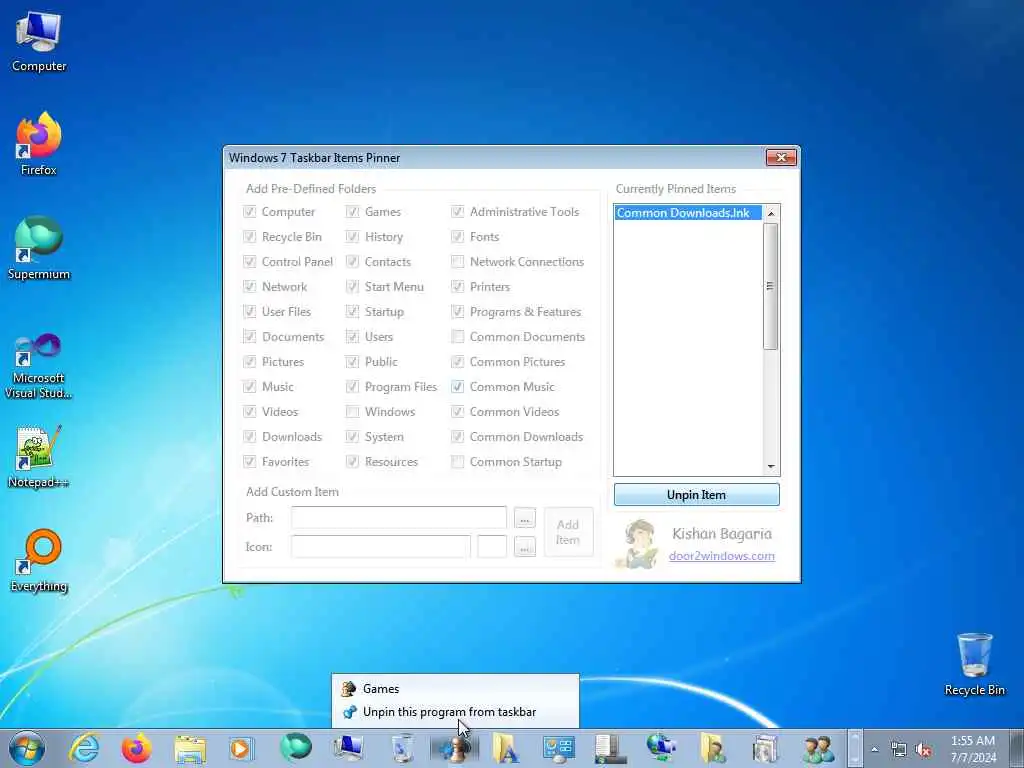Select the Everything desktop shortcut

point(39,560)
